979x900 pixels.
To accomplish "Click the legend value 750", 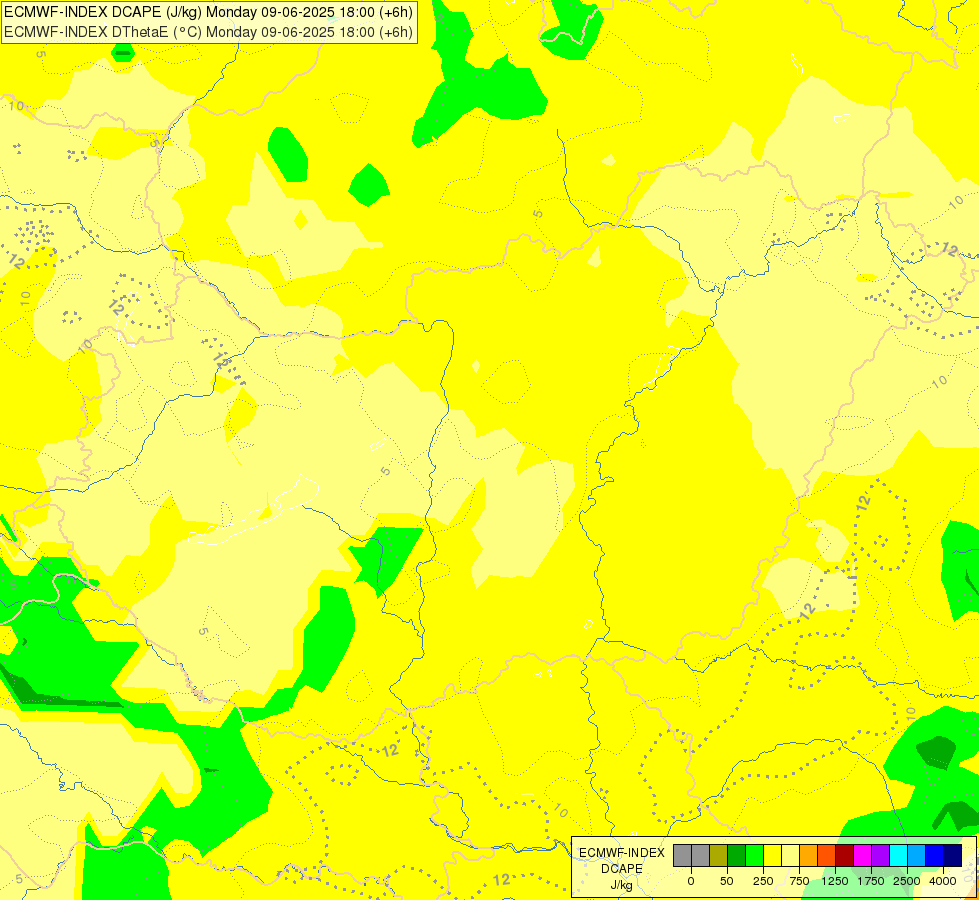I will click(799, 881).
